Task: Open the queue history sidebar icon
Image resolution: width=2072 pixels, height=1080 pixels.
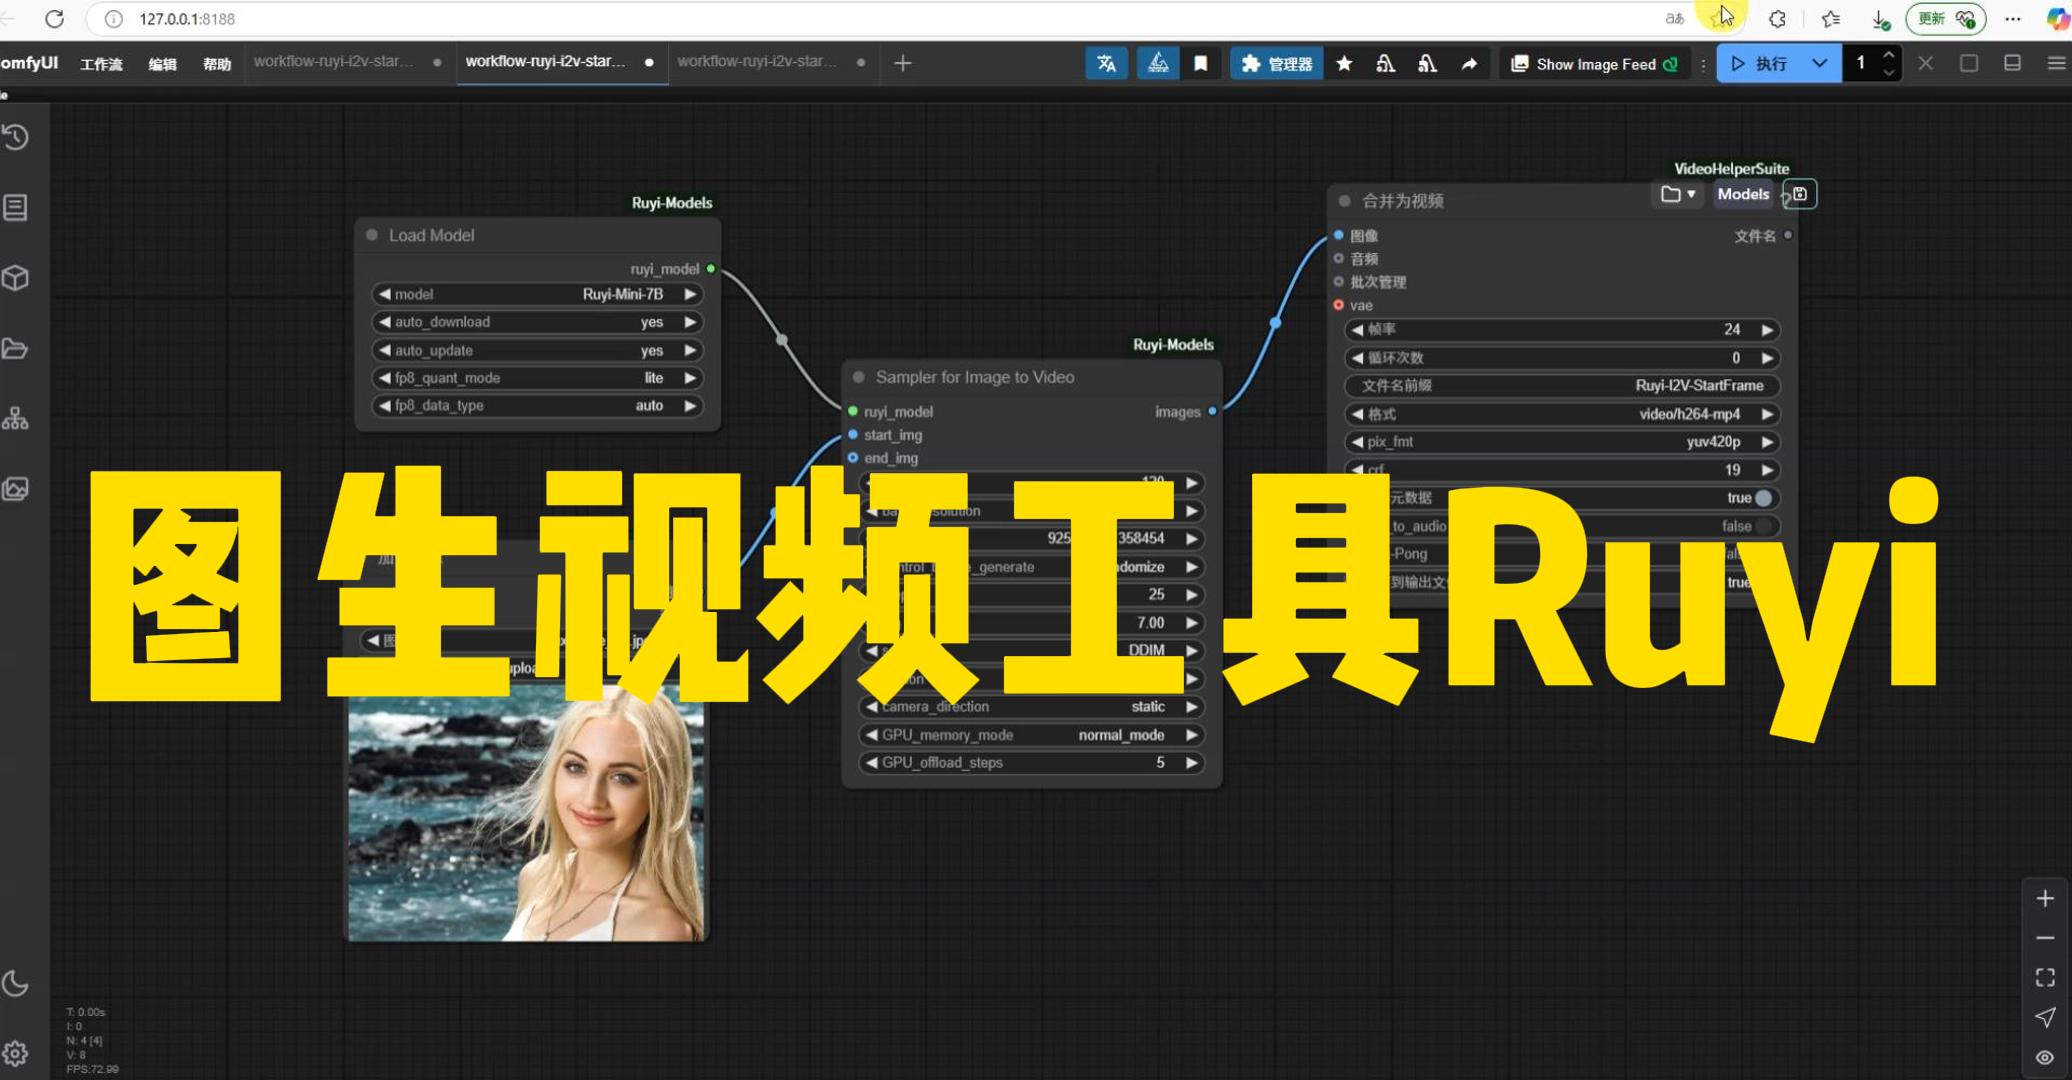Action: (16, 137)
